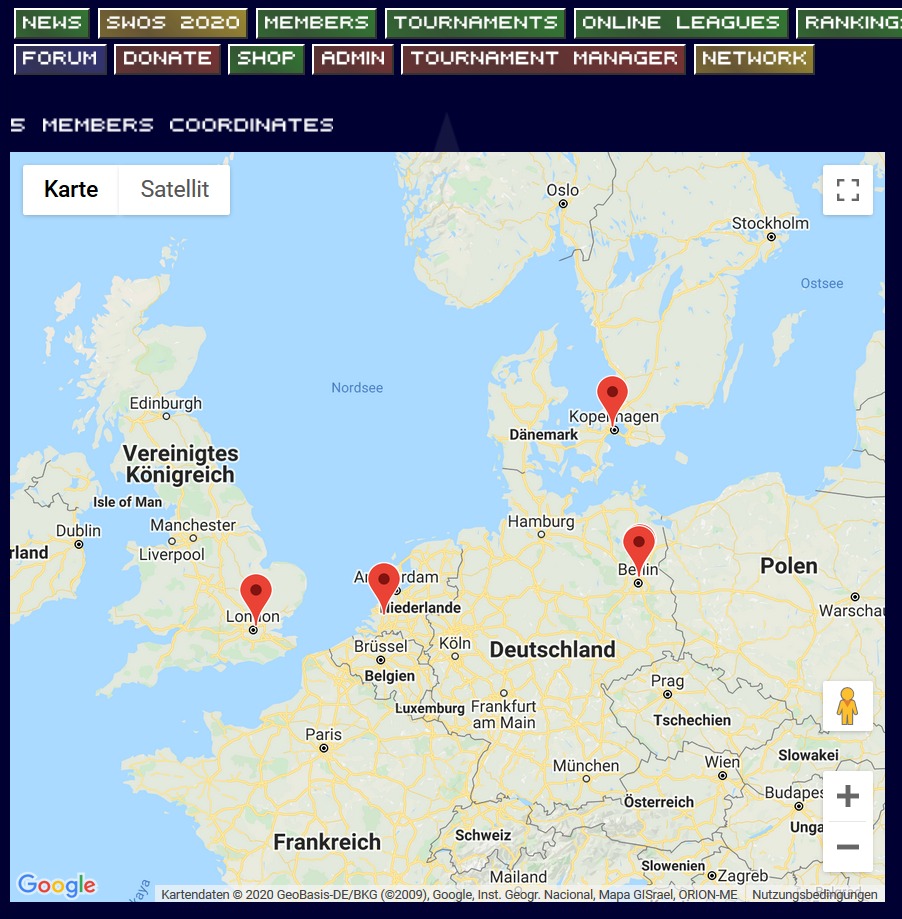This screenshot has width=902, height=919.
Task: Switch map to Karte view
Action: click(x=71, y=189)
